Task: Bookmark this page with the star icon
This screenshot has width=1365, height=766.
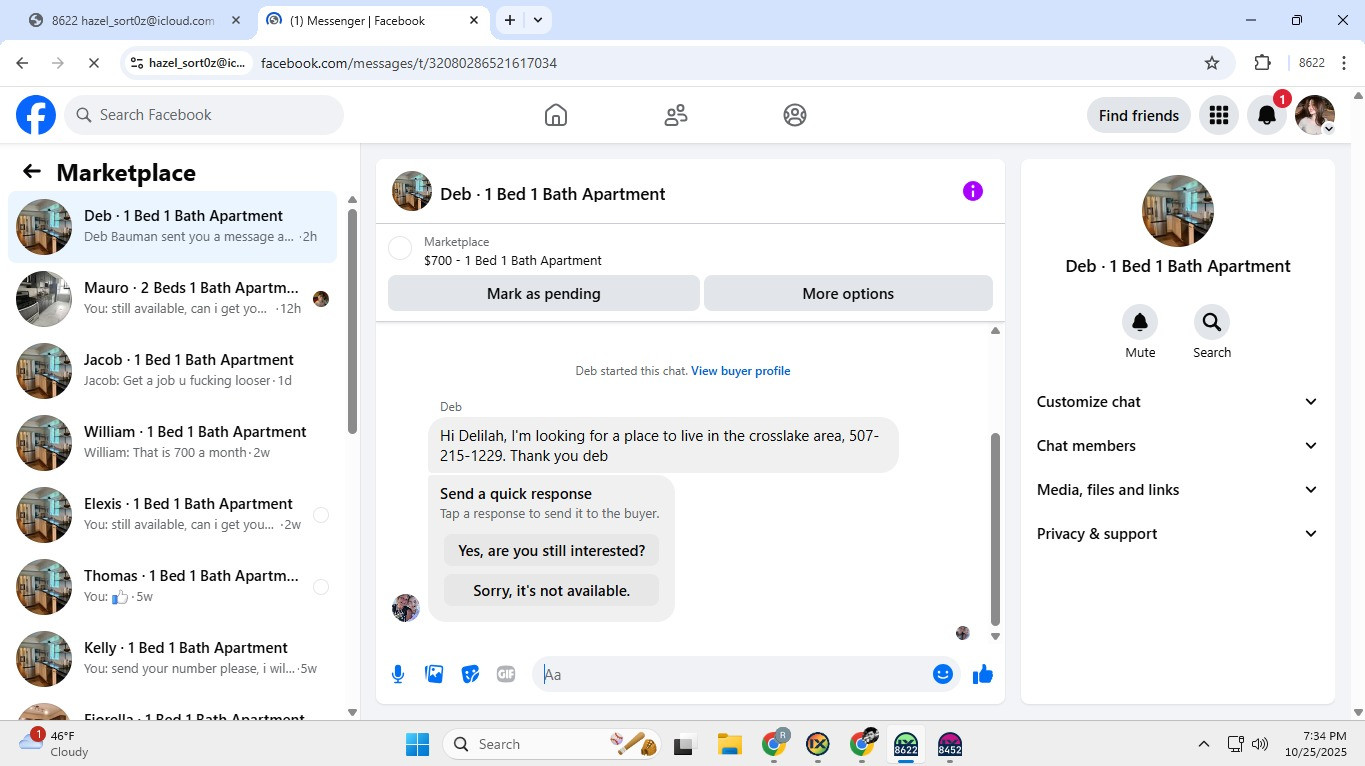Action: tap(1212, 63)
